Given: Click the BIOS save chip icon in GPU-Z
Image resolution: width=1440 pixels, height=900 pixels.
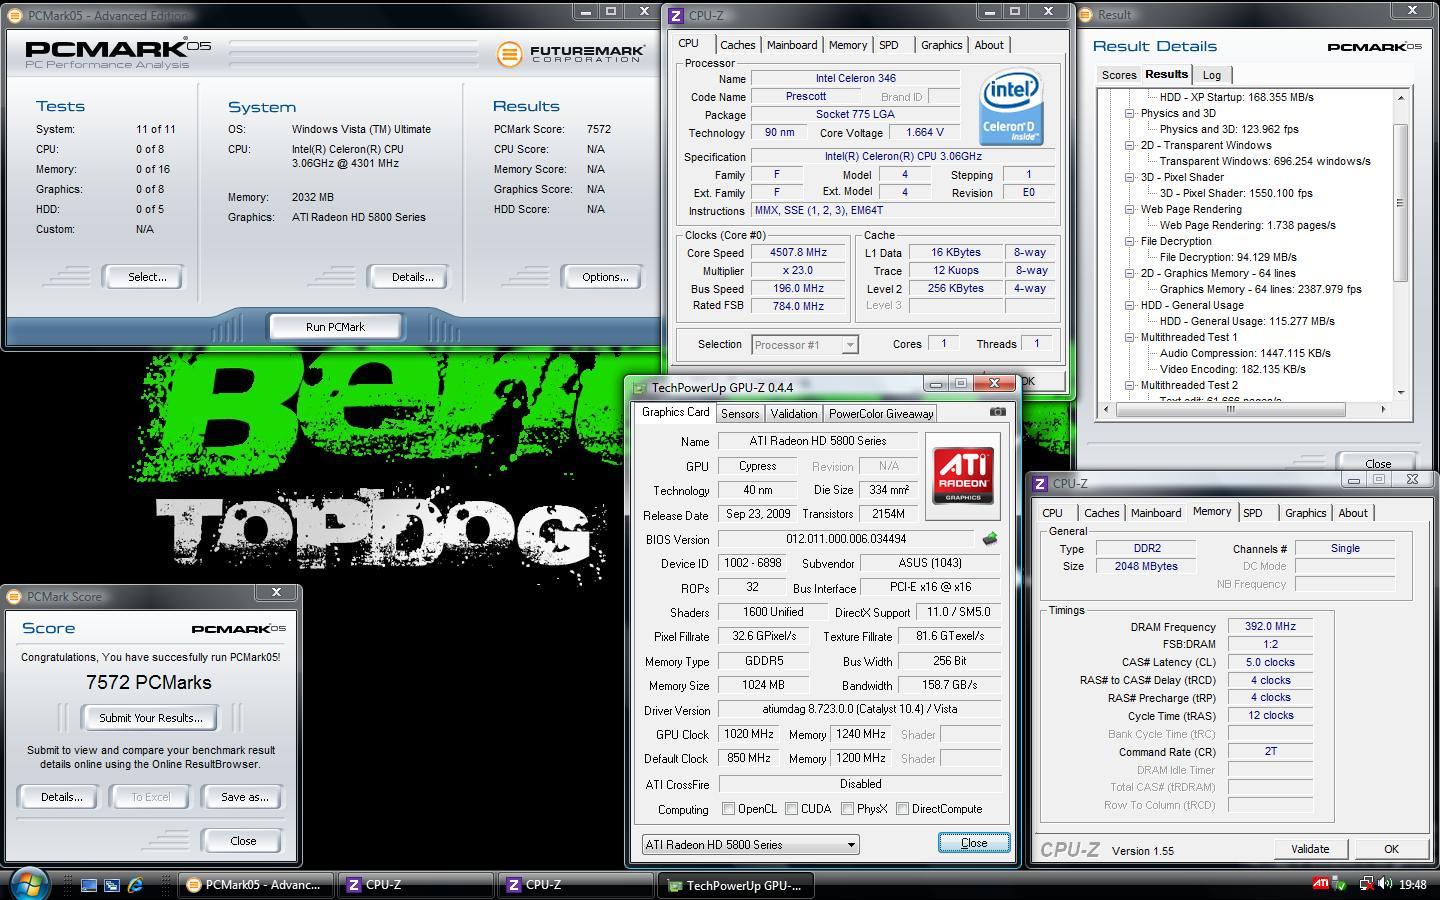Looking at the screenshot, I should click(990, 539).
